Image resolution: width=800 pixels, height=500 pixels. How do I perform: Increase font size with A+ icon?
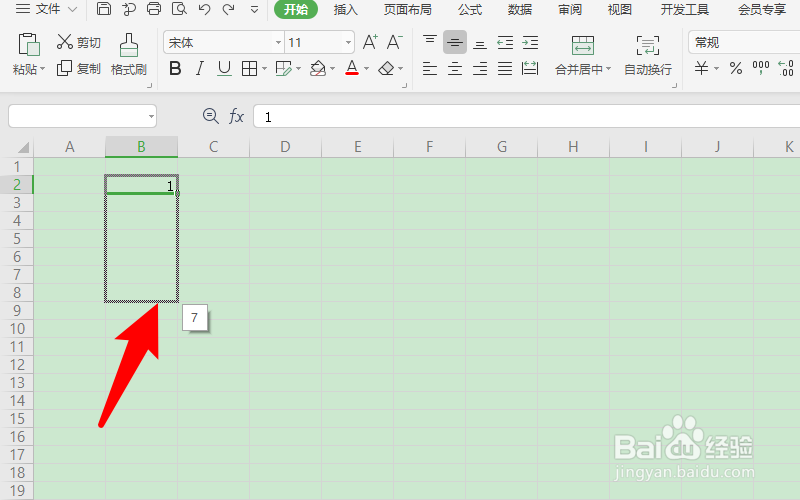(370, 42)
